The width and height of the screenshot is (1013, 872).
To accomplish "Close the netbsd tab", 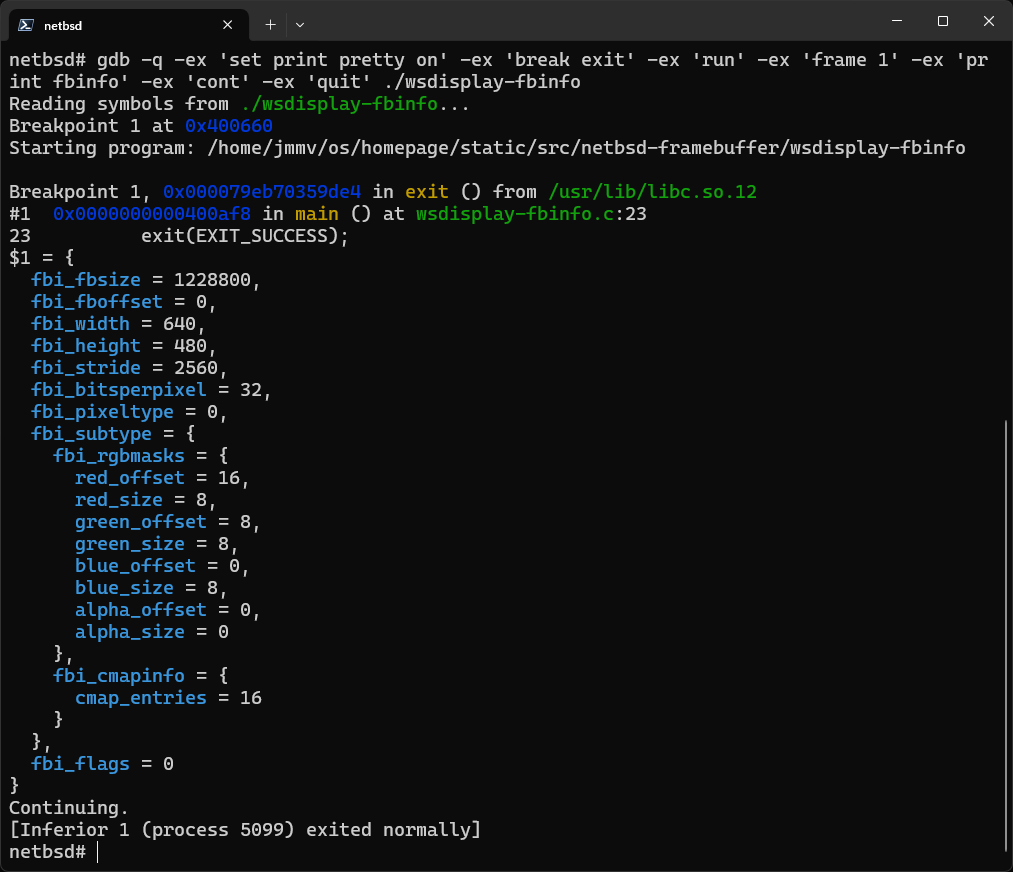I will pyautogui.click(x=227, y=25).
